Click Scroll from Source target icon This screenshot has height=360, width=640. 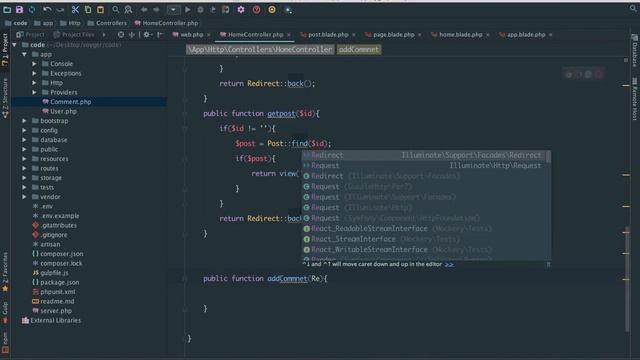pos(121,35)
